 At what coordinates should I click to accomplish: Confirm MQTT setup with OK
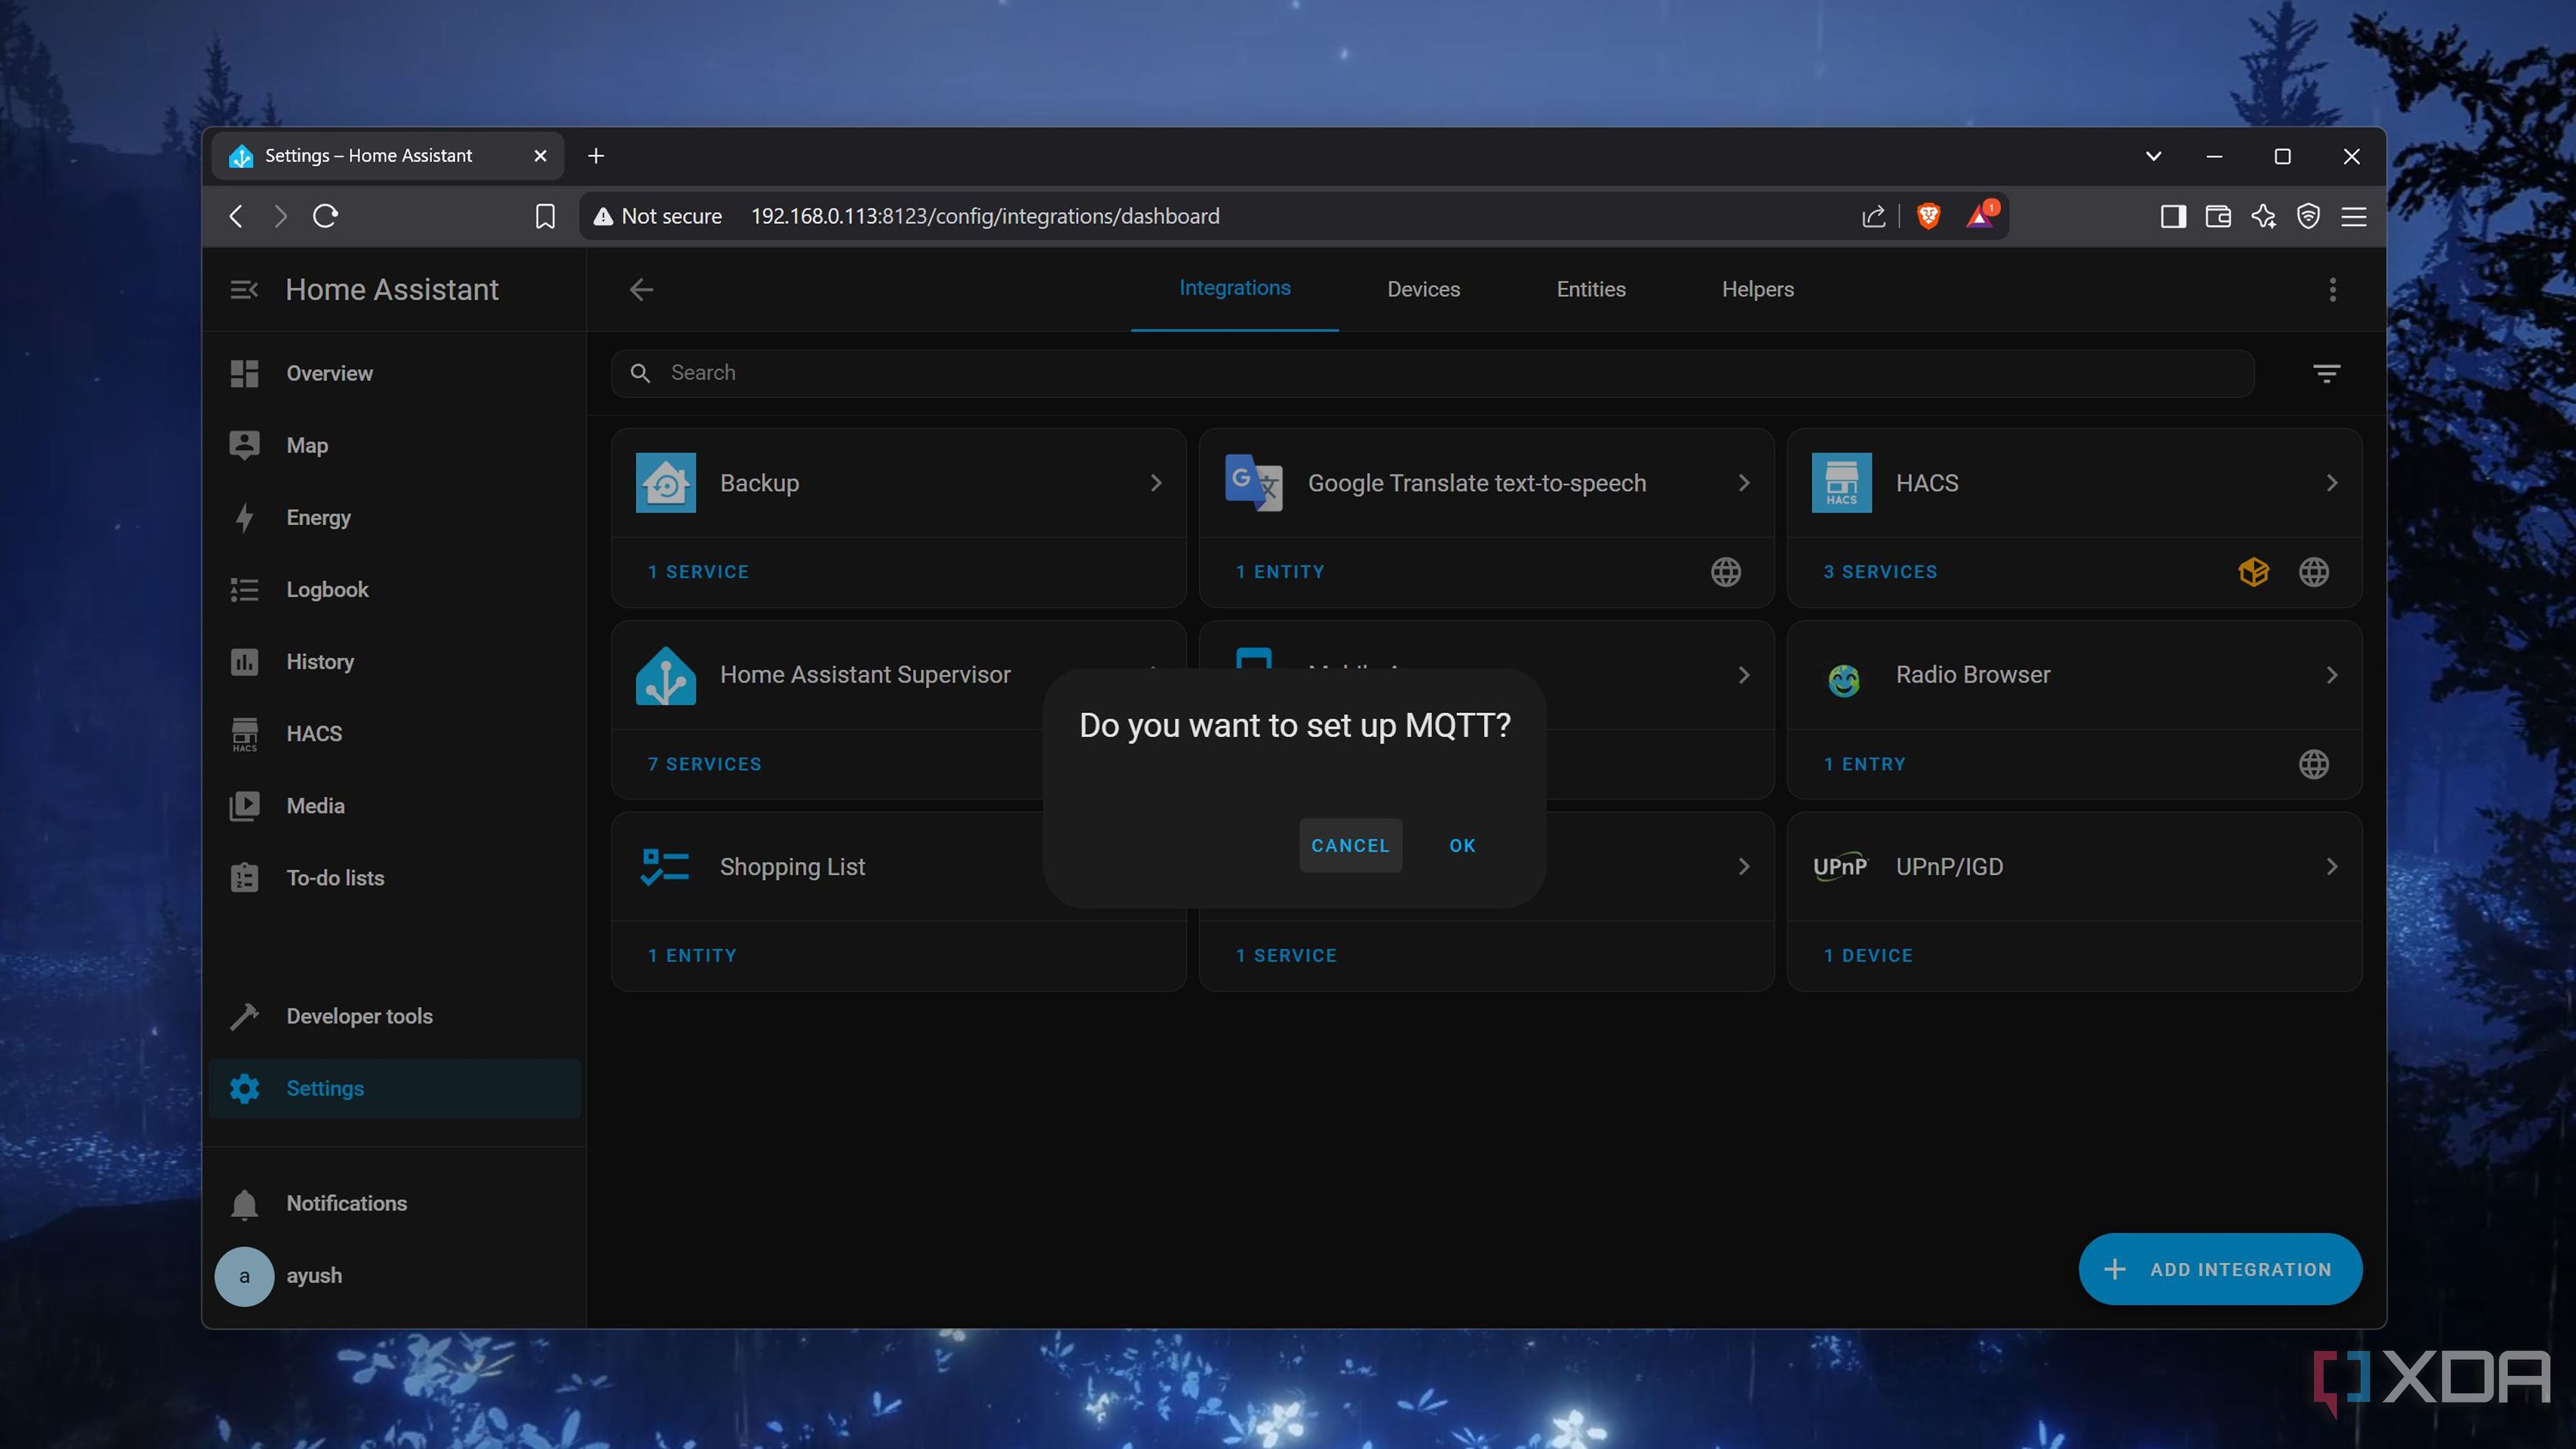pyautogui.click(x=1462, y=845)
